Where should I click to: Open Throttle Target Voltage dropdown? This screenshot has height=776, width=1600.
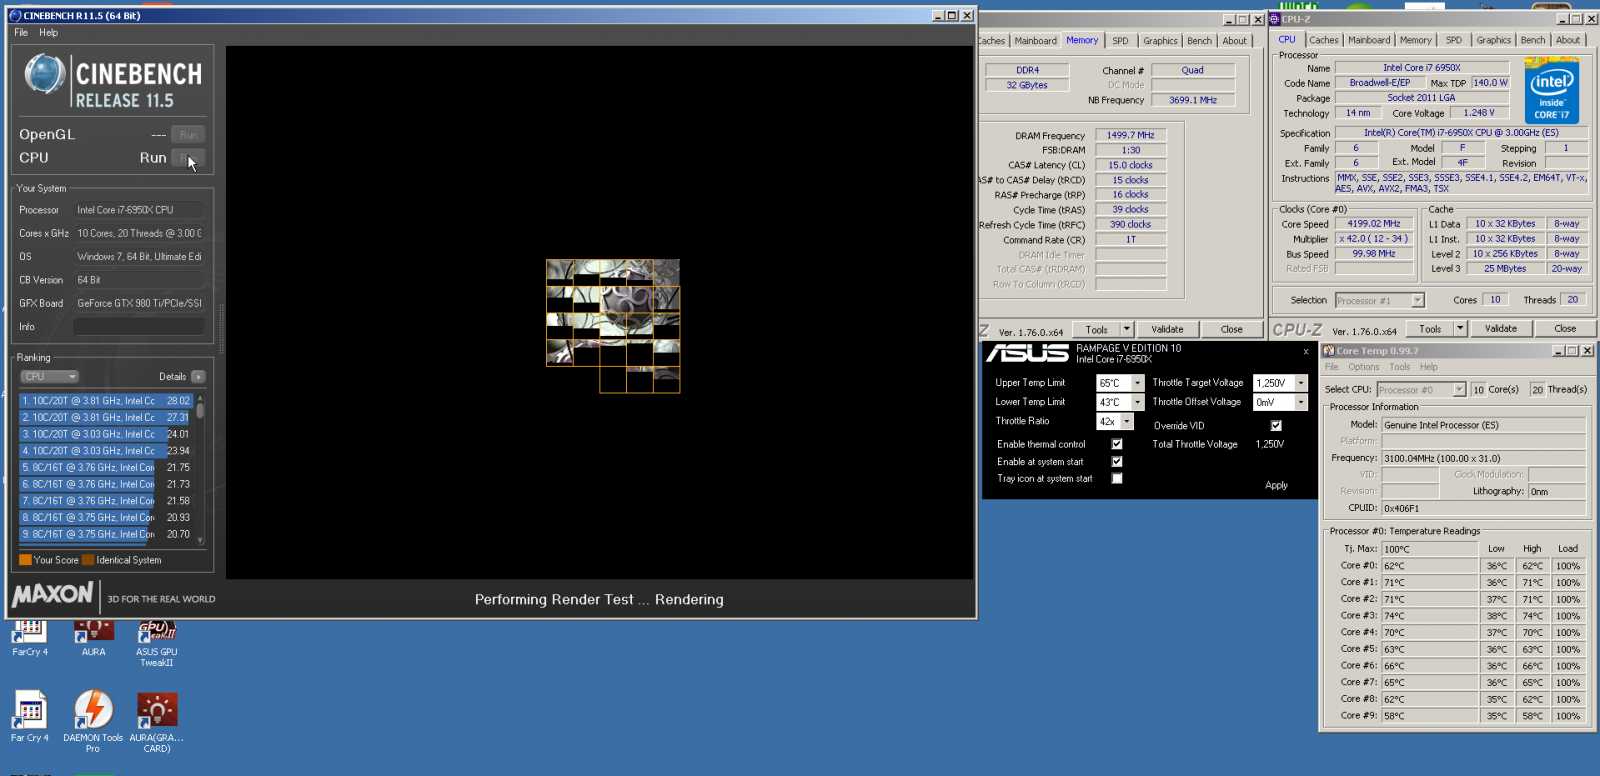(1301, 383)
